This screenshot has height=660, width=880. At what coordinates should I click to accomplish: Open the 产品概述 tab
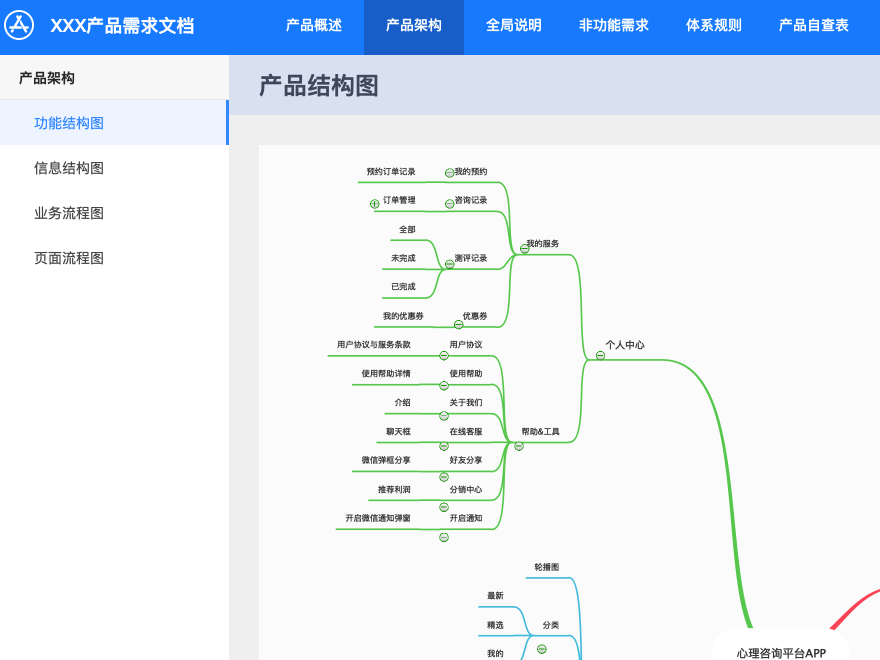pos(314,25)
